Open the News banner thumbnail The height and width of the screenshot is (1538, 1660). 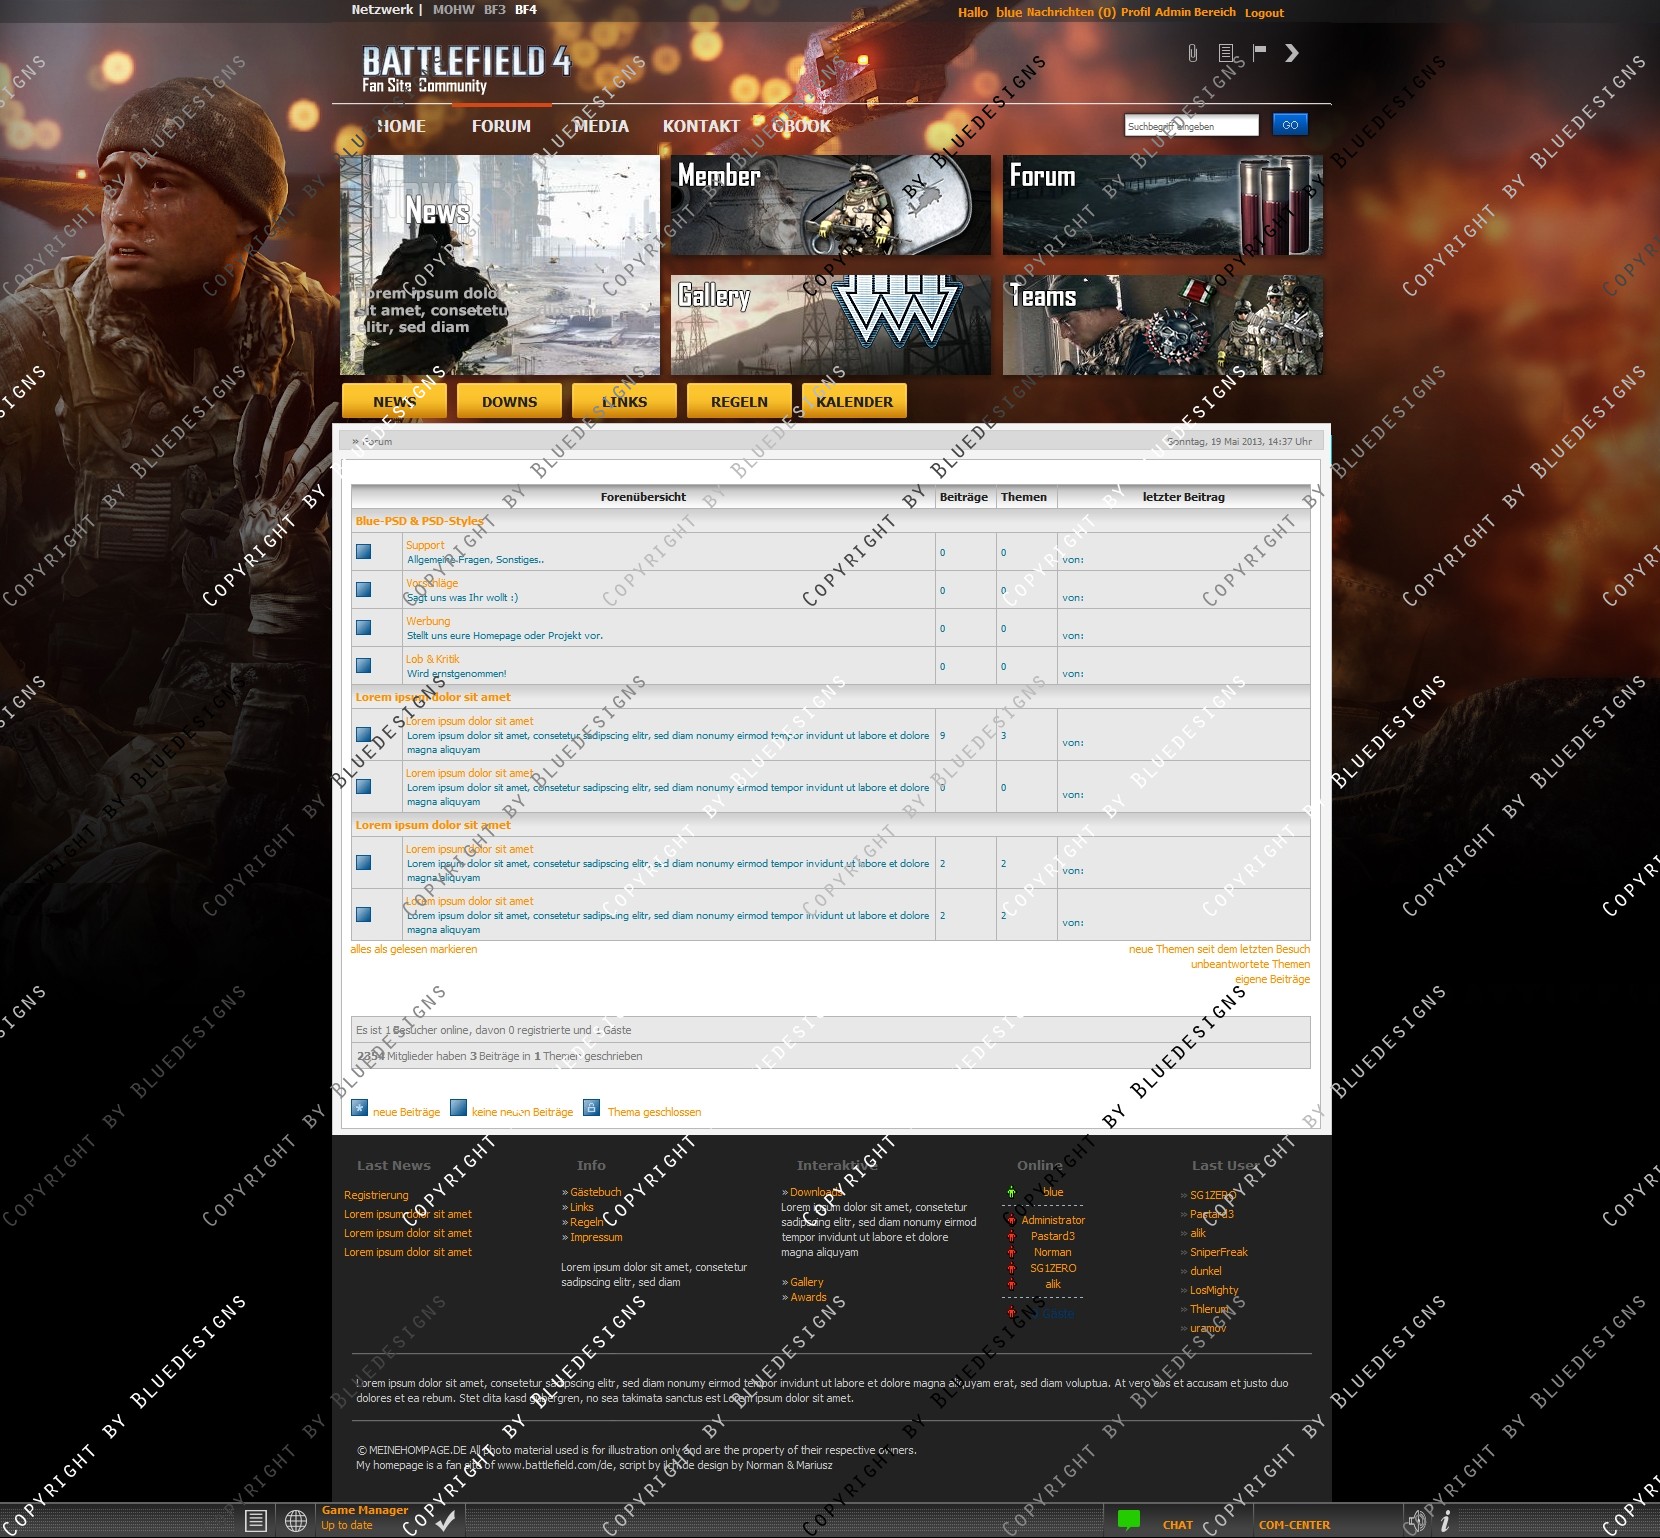pyautogui.click(x=500, y=265)
